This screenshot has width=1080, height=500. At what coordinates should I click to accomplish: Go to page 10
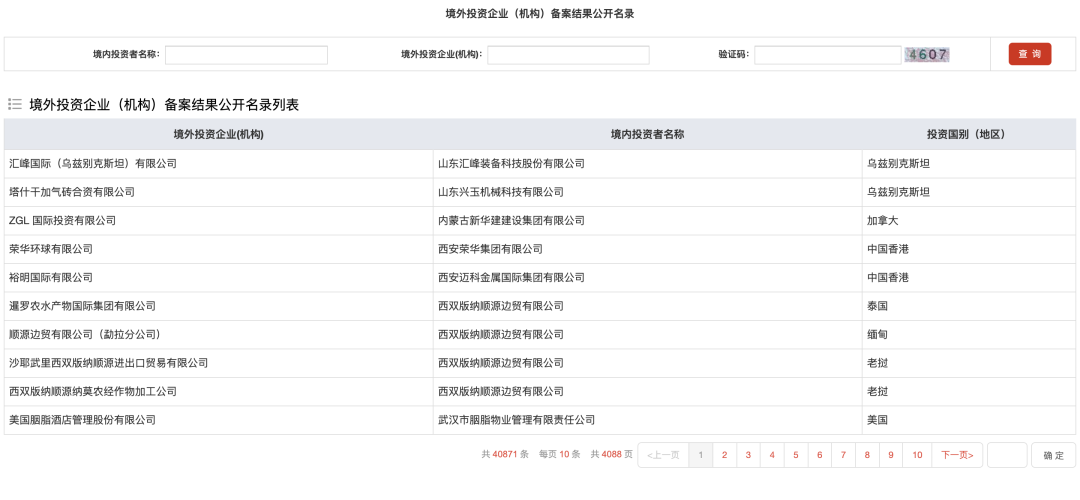pyautogui.click(x=917, y=455)
